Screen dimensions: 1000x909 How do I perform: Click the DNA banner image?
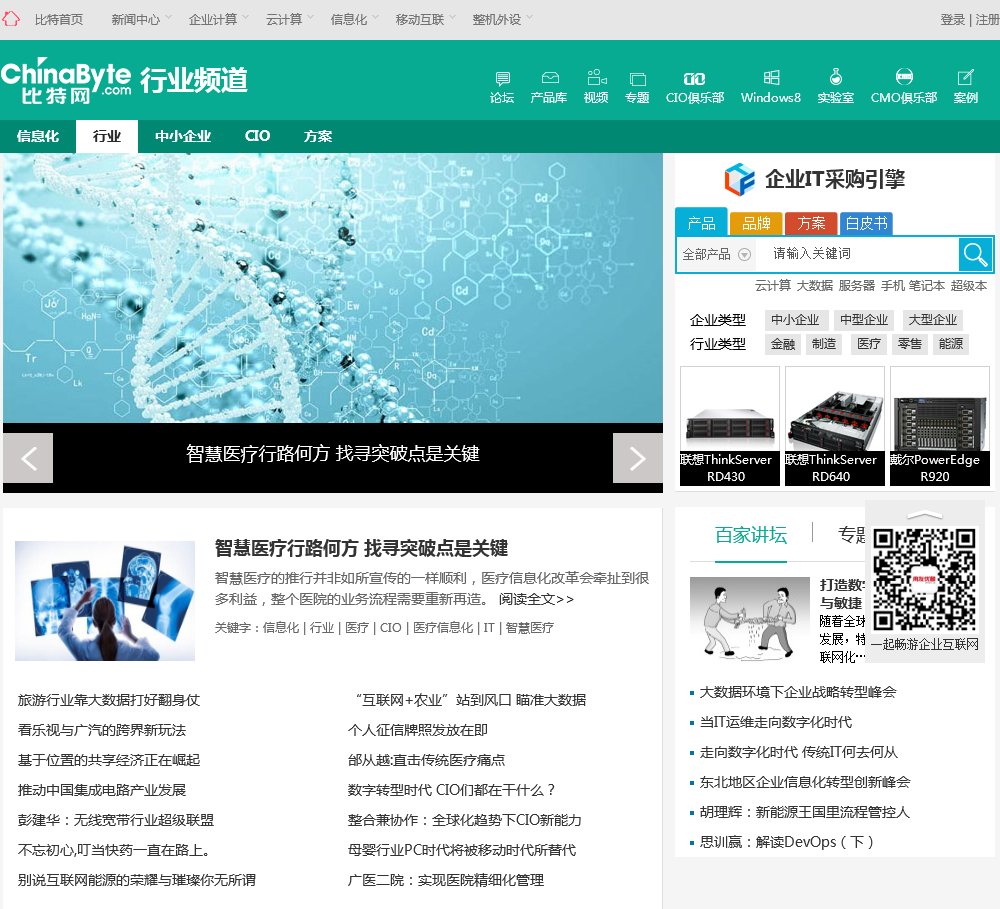pyautogui.click(x=333, y=288)
